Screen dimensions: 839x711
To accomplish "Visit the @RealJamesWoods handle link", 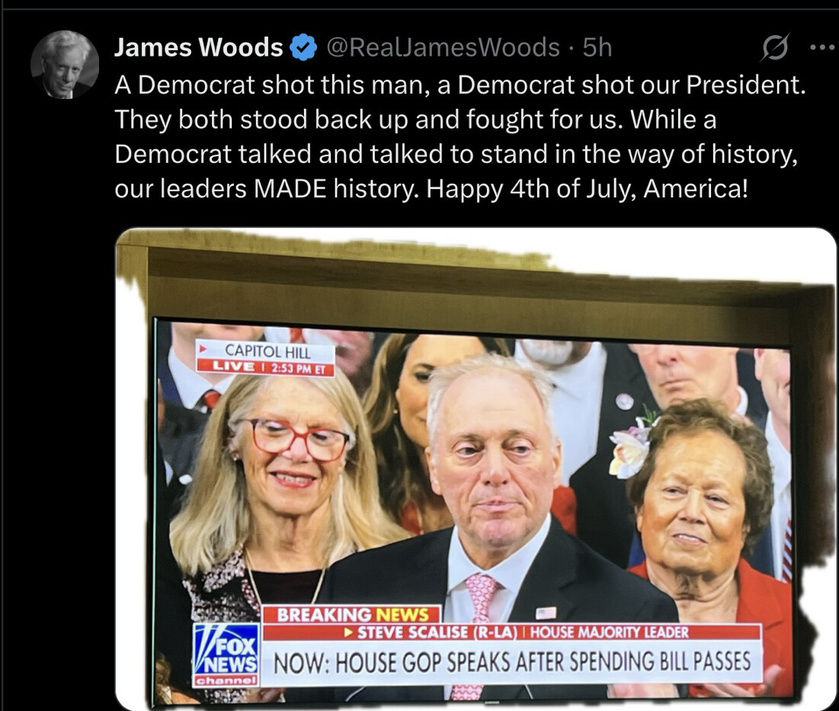I will point(443,47).
